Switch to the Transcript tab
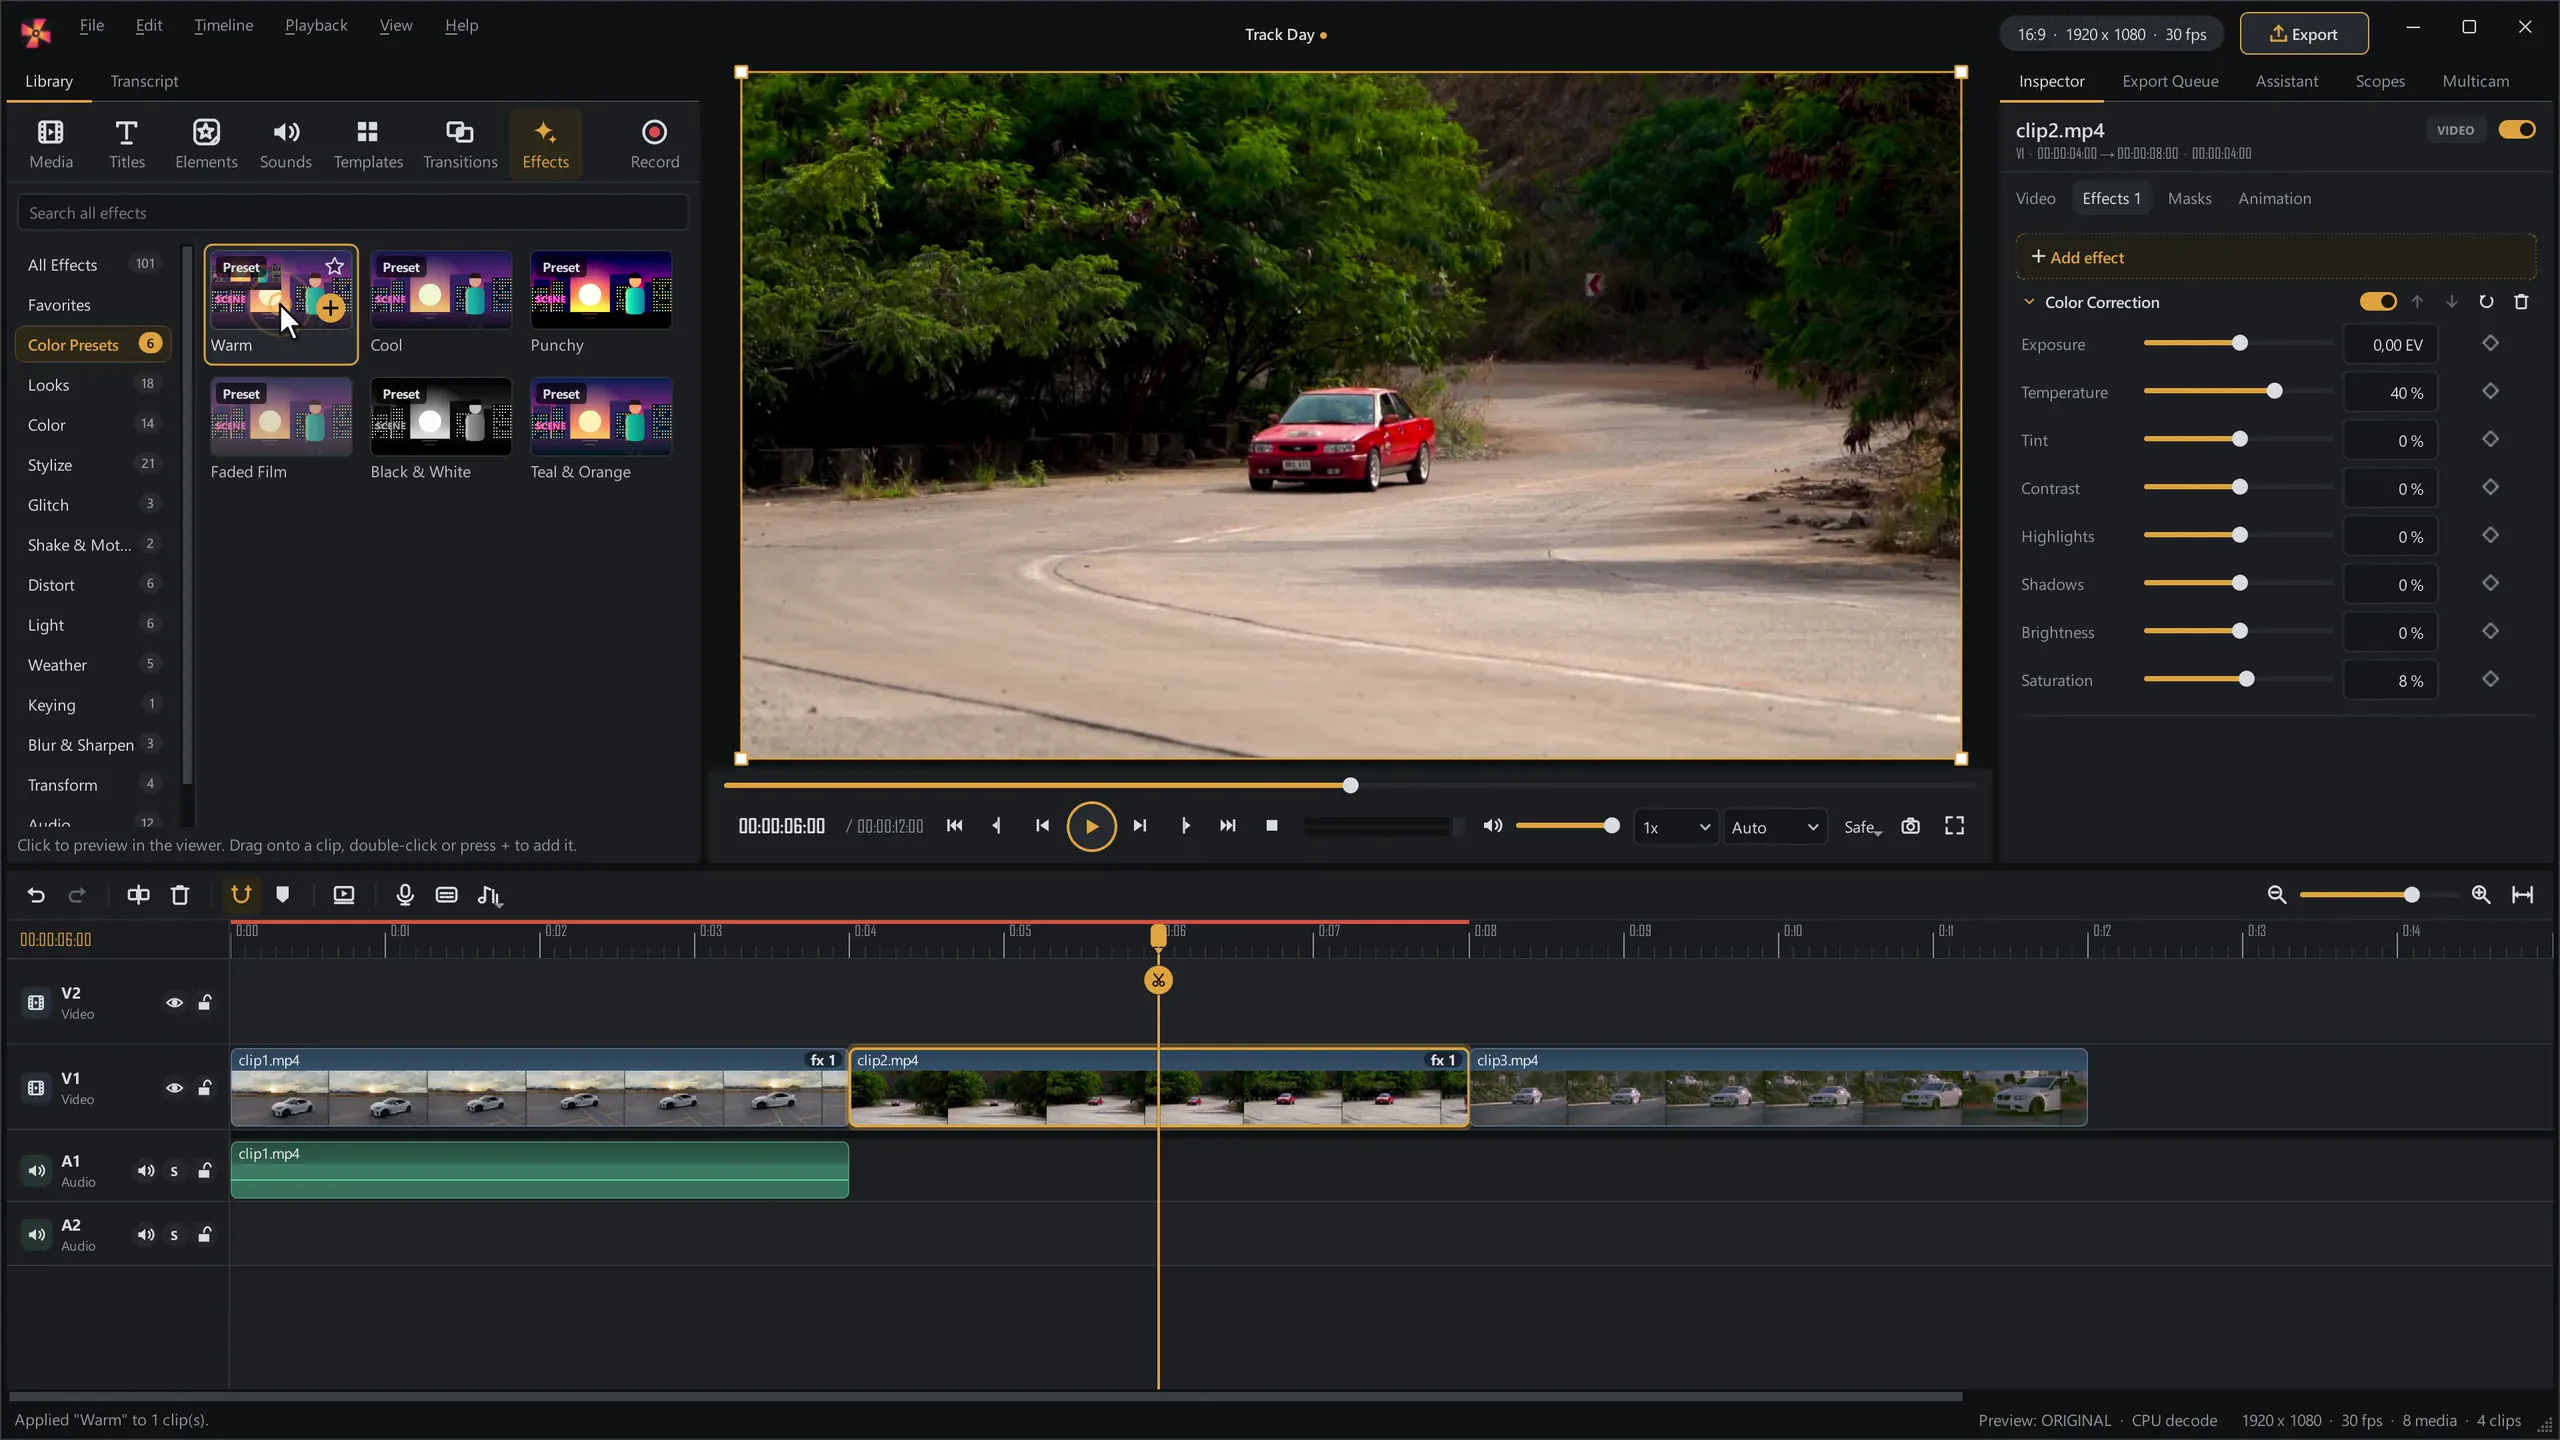Viewport: 2560px width, 1440px height. 144,81
